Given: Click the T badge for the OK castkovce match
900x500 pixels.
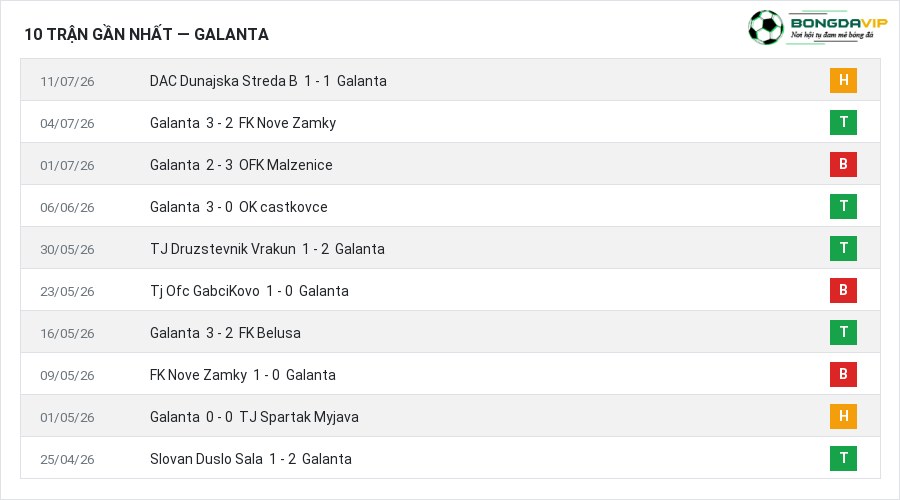Looking at the screenshot, I should click(843, 206).
